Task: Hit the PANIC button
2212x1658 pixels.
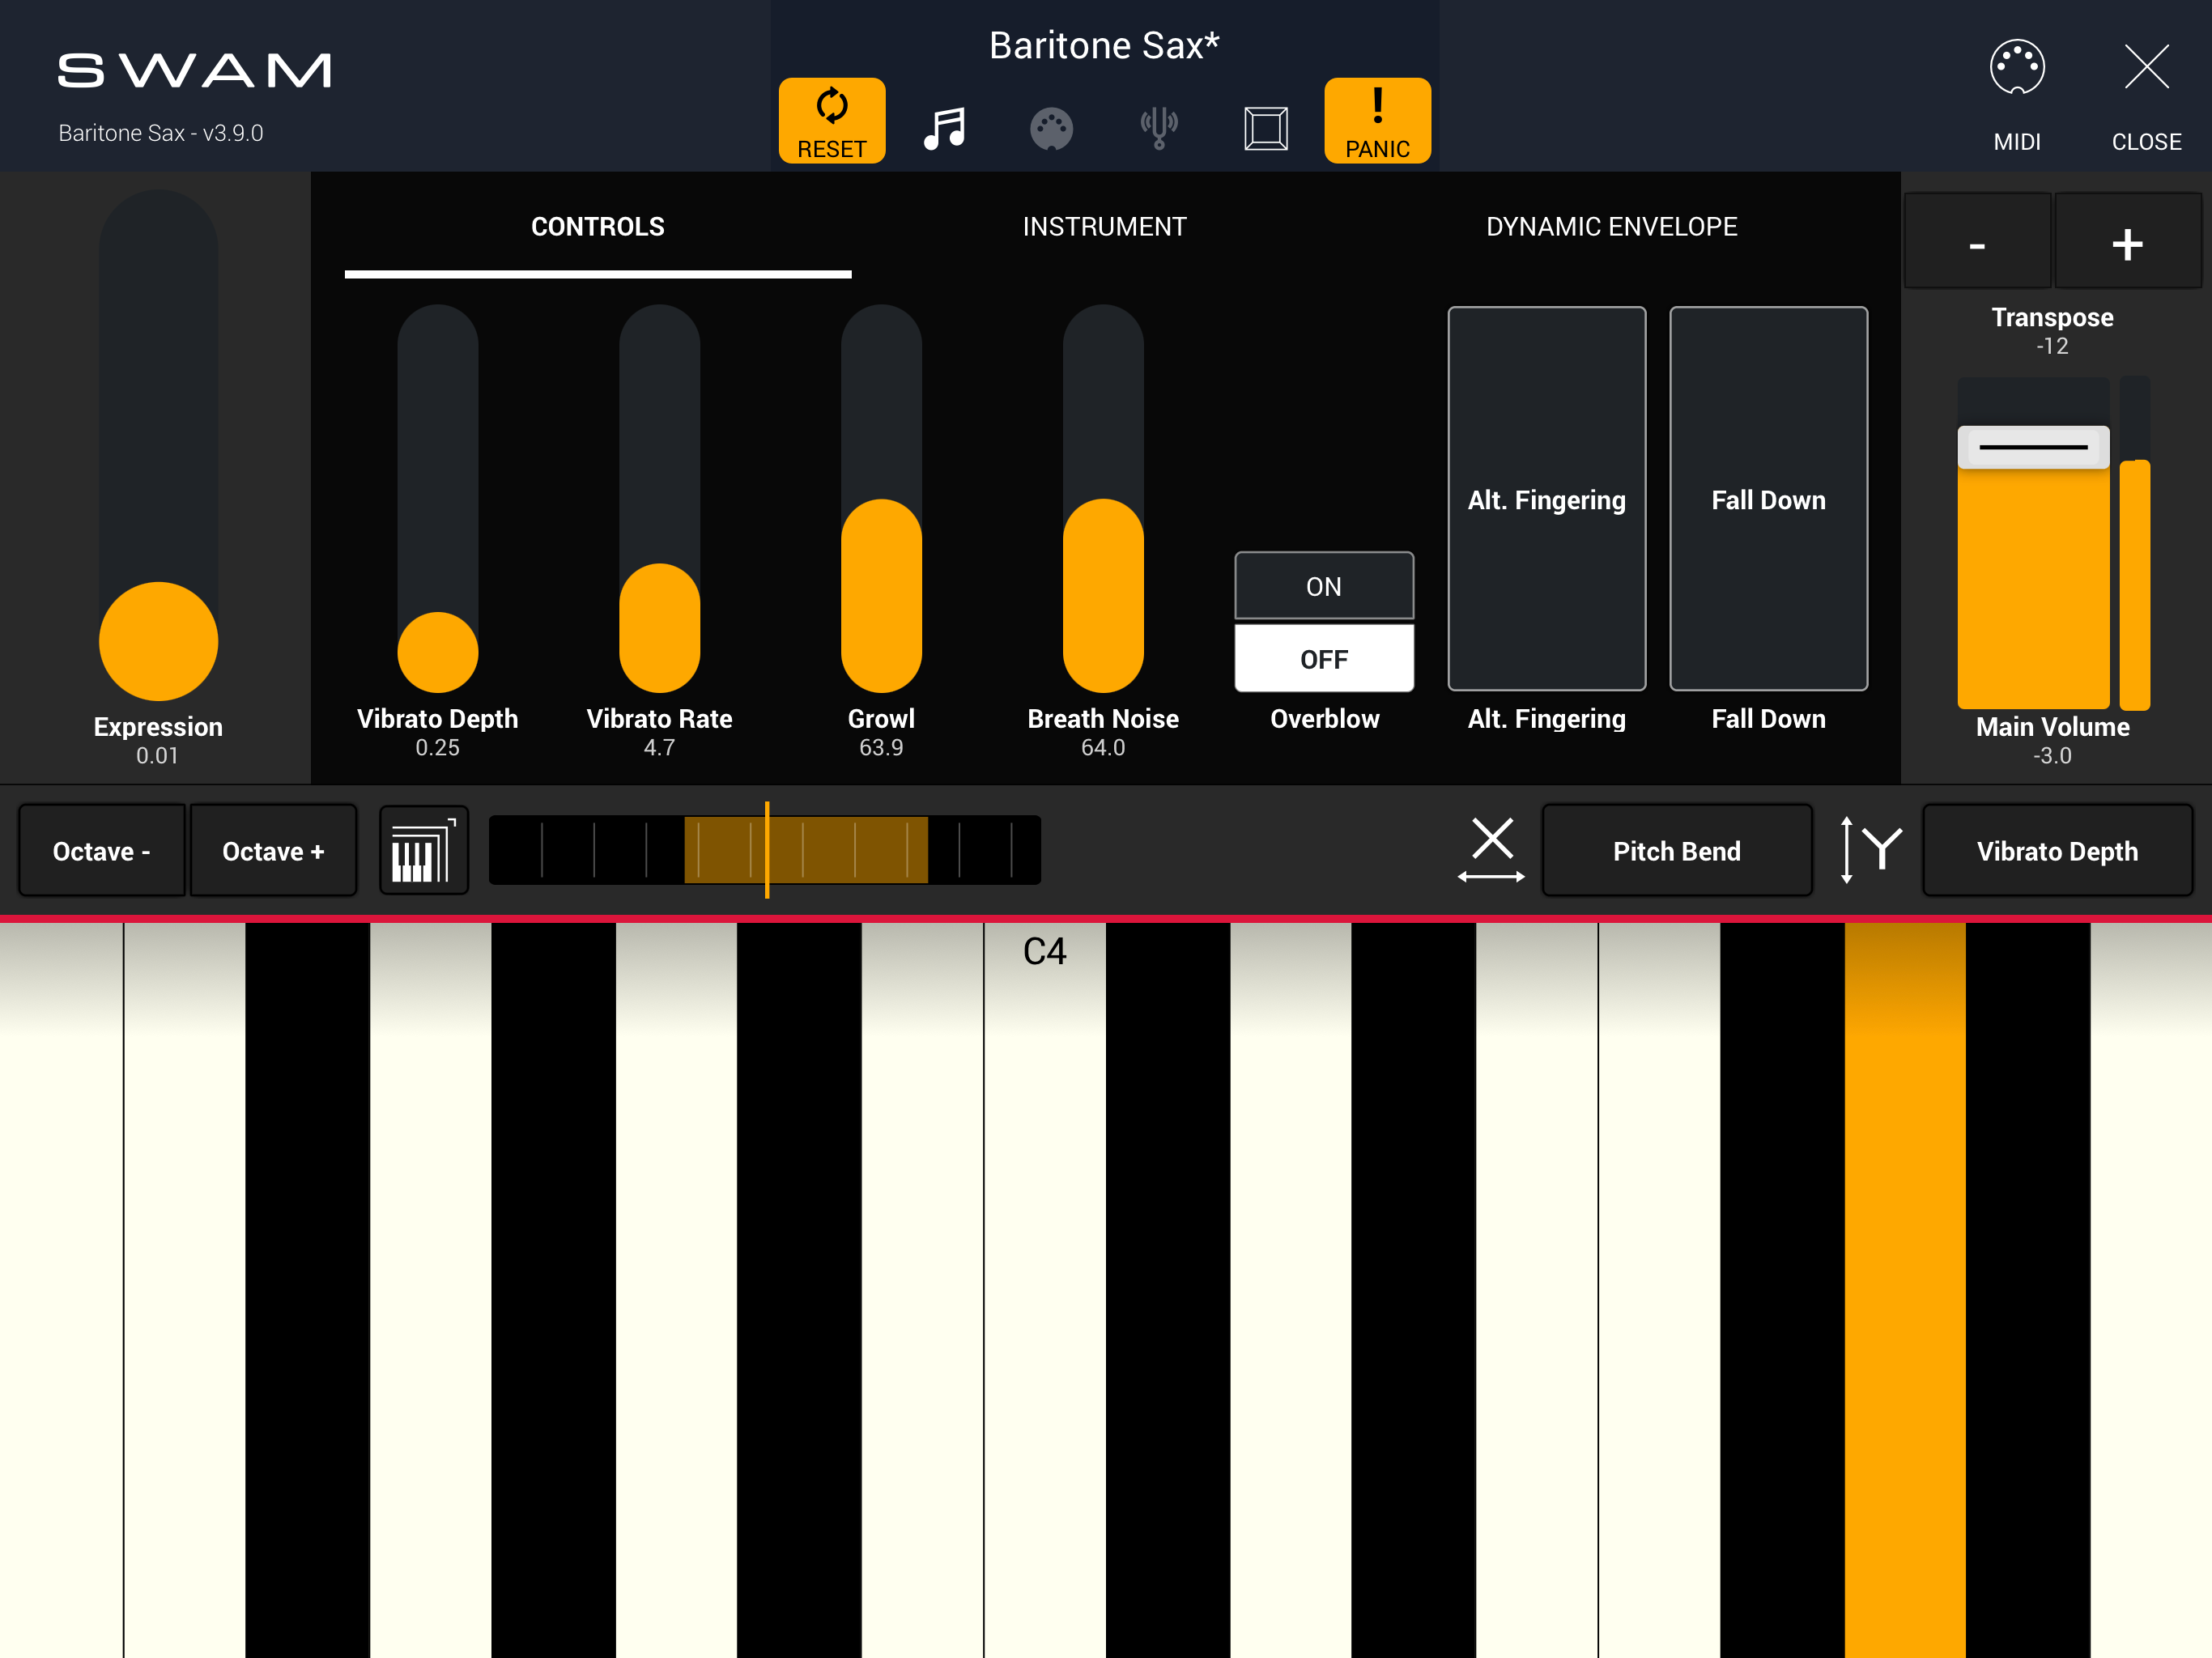Action: coord(1377,120)
